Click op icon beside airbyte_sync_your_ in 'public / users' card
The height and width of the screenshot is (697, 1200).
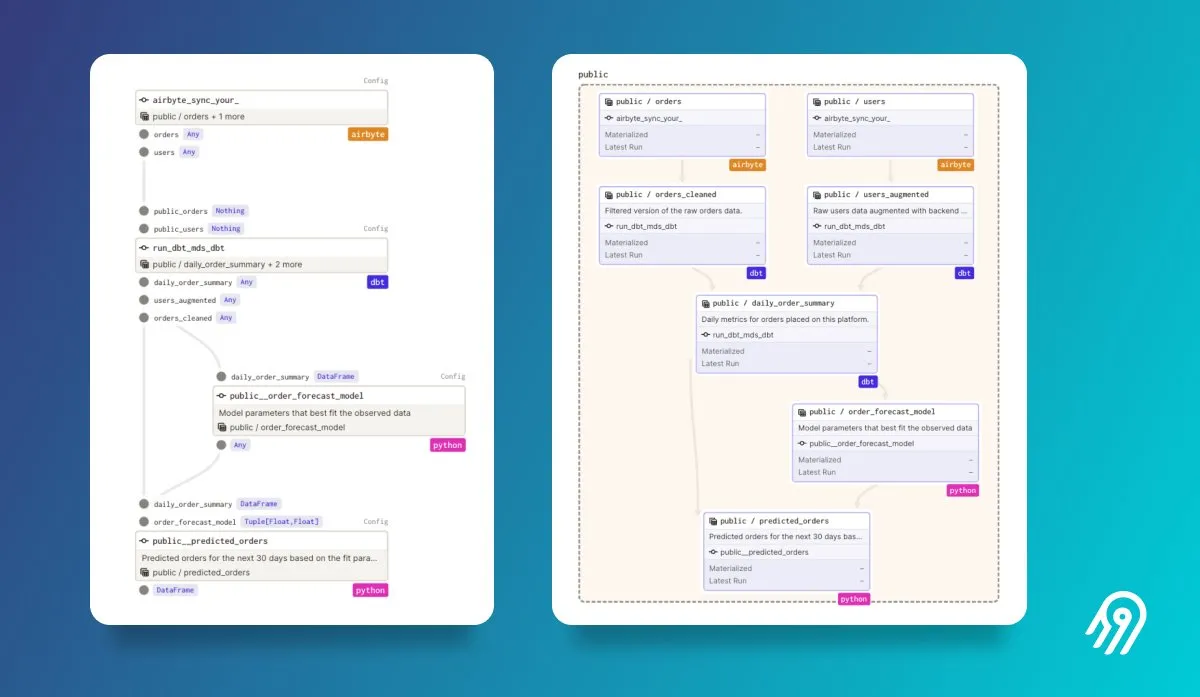coord(817,118)
